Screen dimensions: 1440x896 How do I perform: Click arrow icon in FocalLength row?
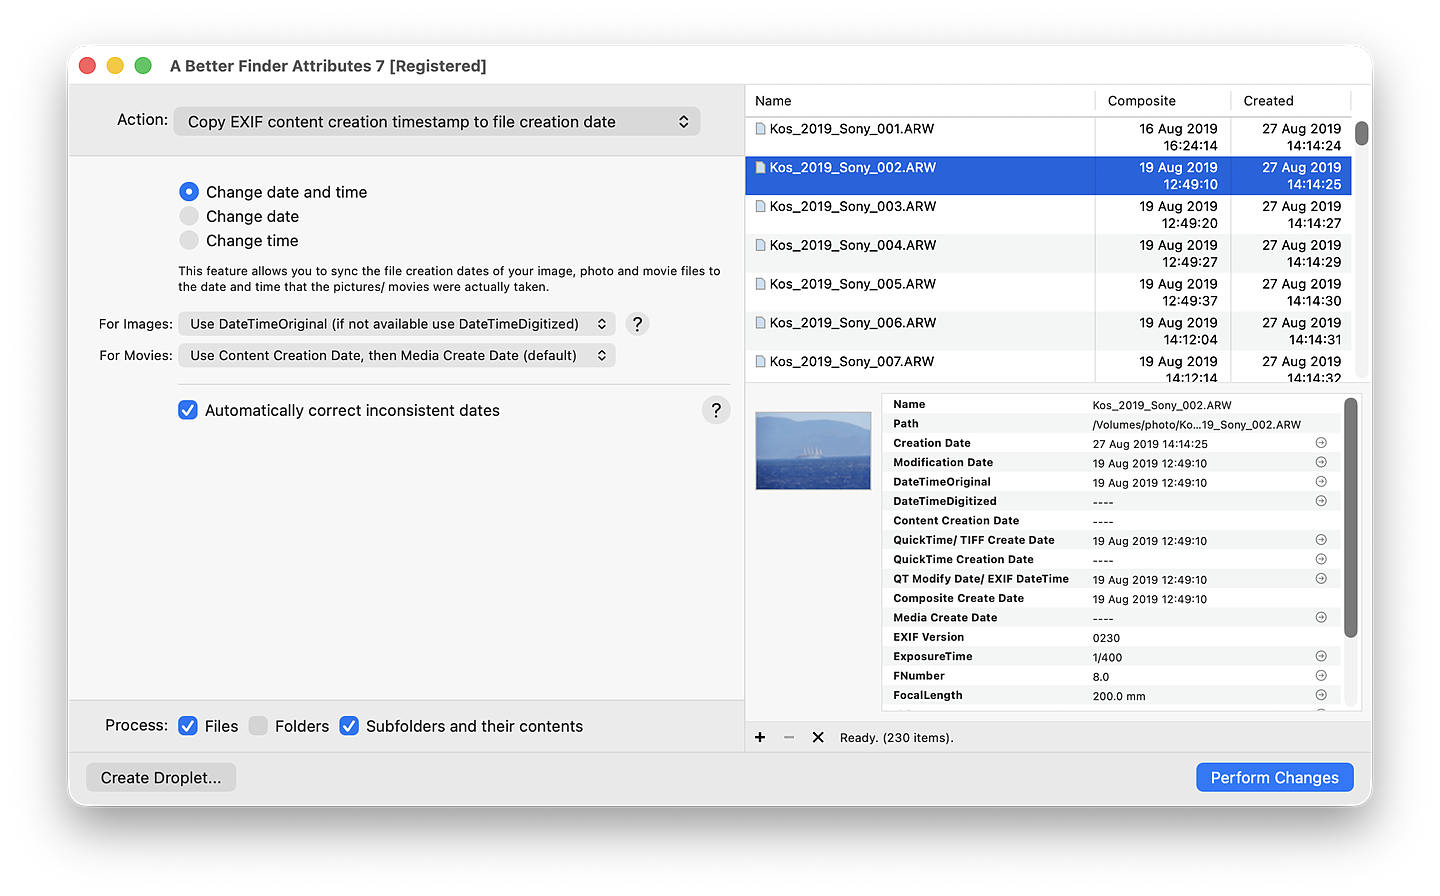[1321, 695]
